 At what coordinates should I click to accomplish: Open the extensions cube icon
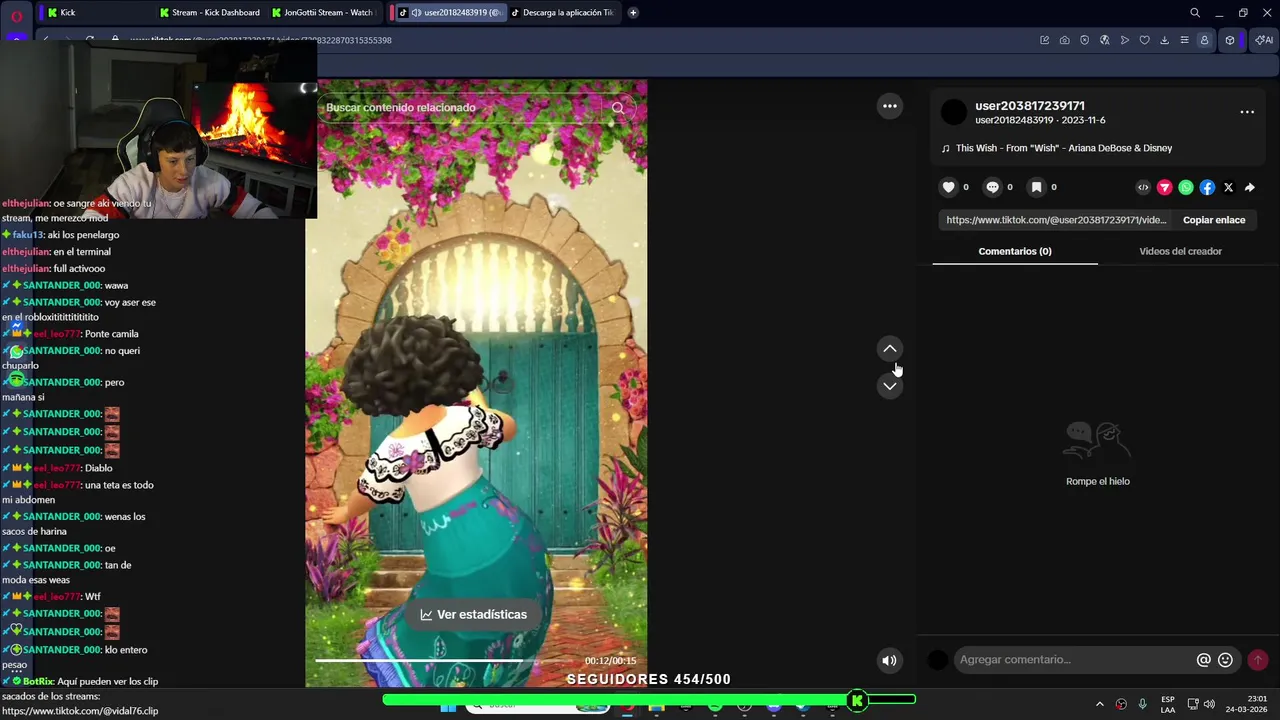(1230, 40)
